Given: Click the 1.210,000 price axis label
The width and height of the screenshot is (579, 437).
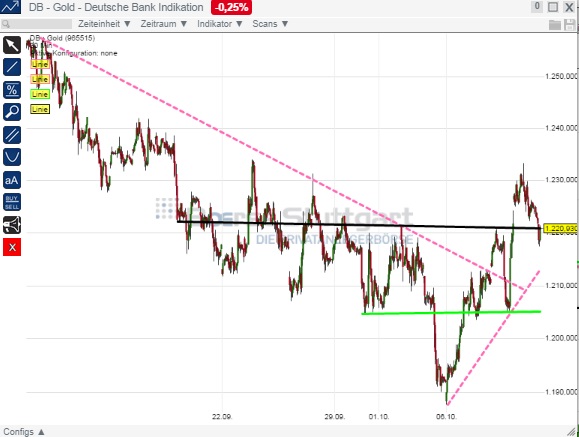Looking at the screenshot, I should coord(561,286).
